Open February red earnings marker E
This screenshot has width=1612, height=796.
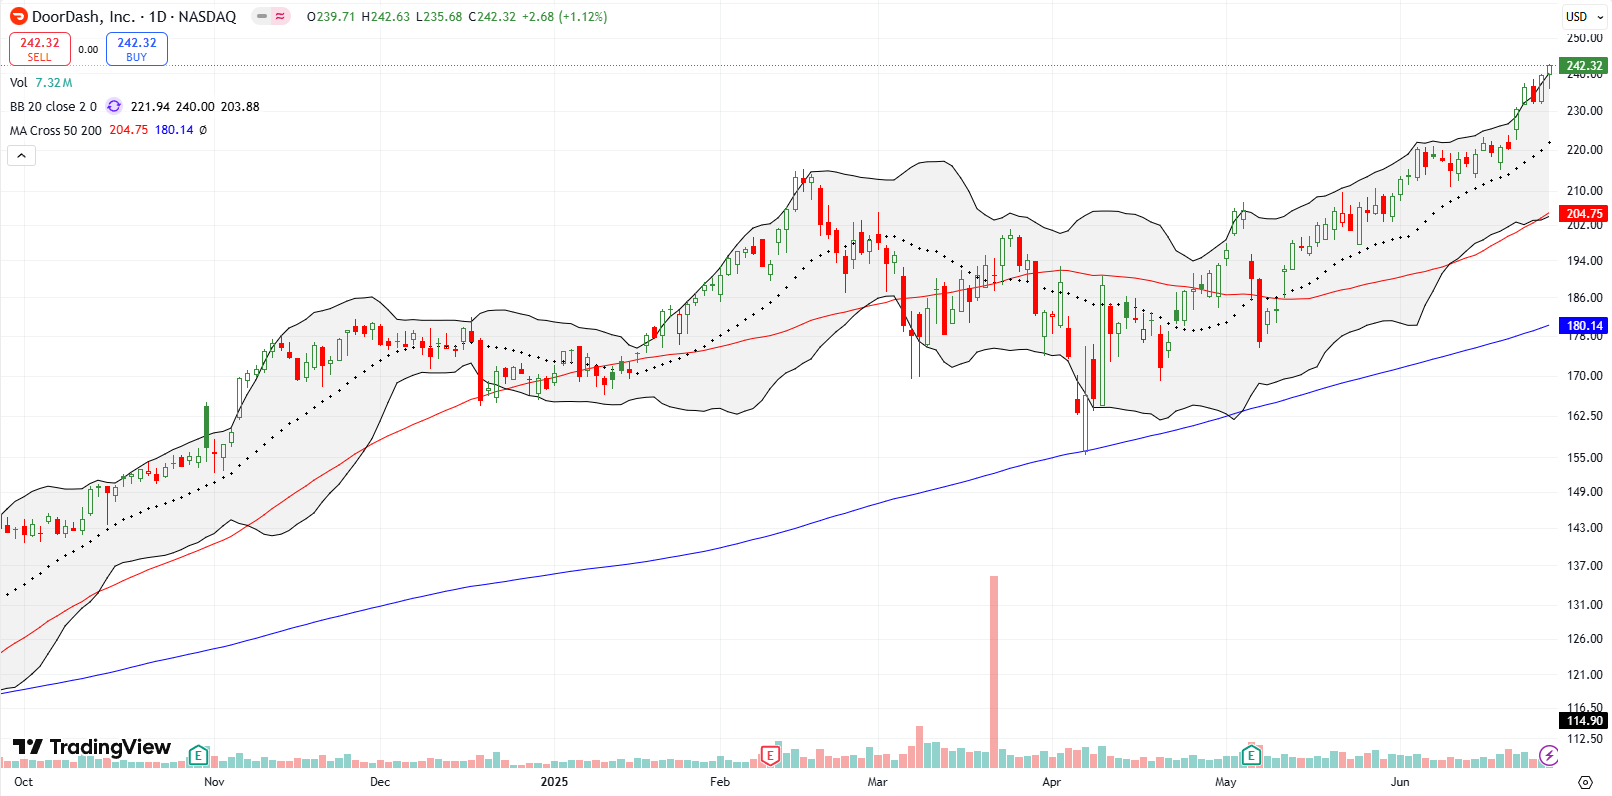770,755
